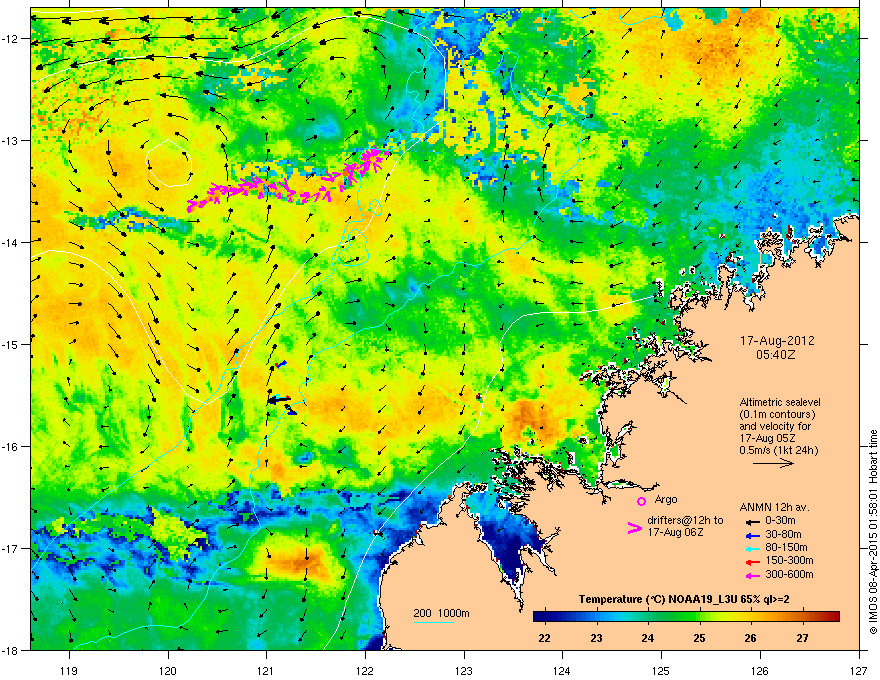Viewport: 880px width, 680px height.
Task: Select the magenta 300-600m arrow legend symbol
Action: 753,575
